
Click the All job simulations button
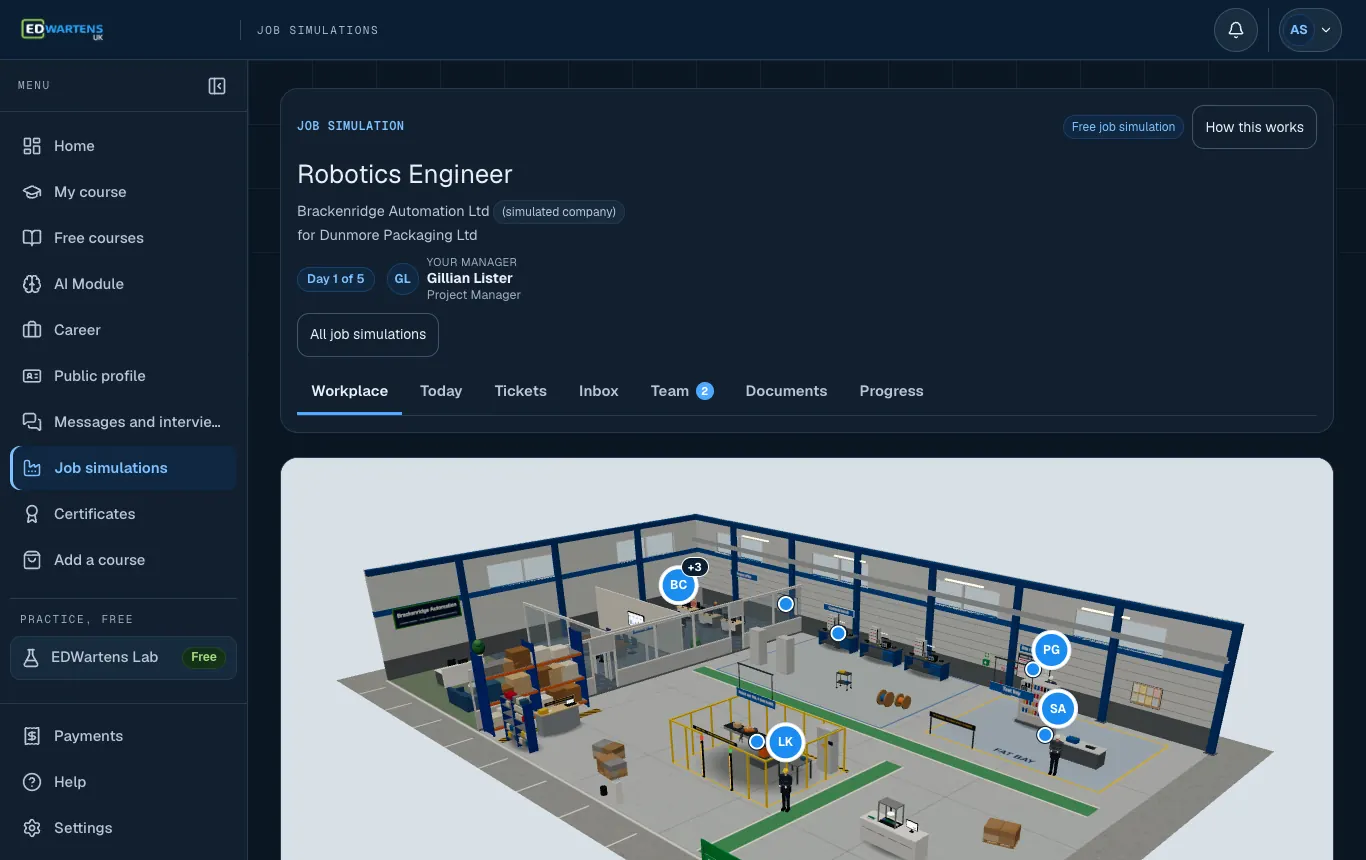pos(368,335)
